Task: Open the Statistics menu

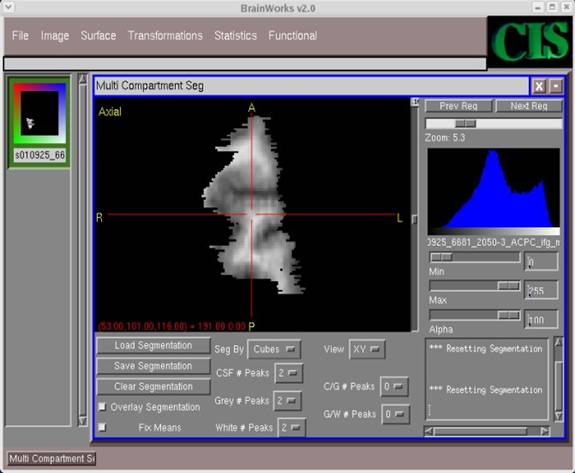Action: (235, 36)
